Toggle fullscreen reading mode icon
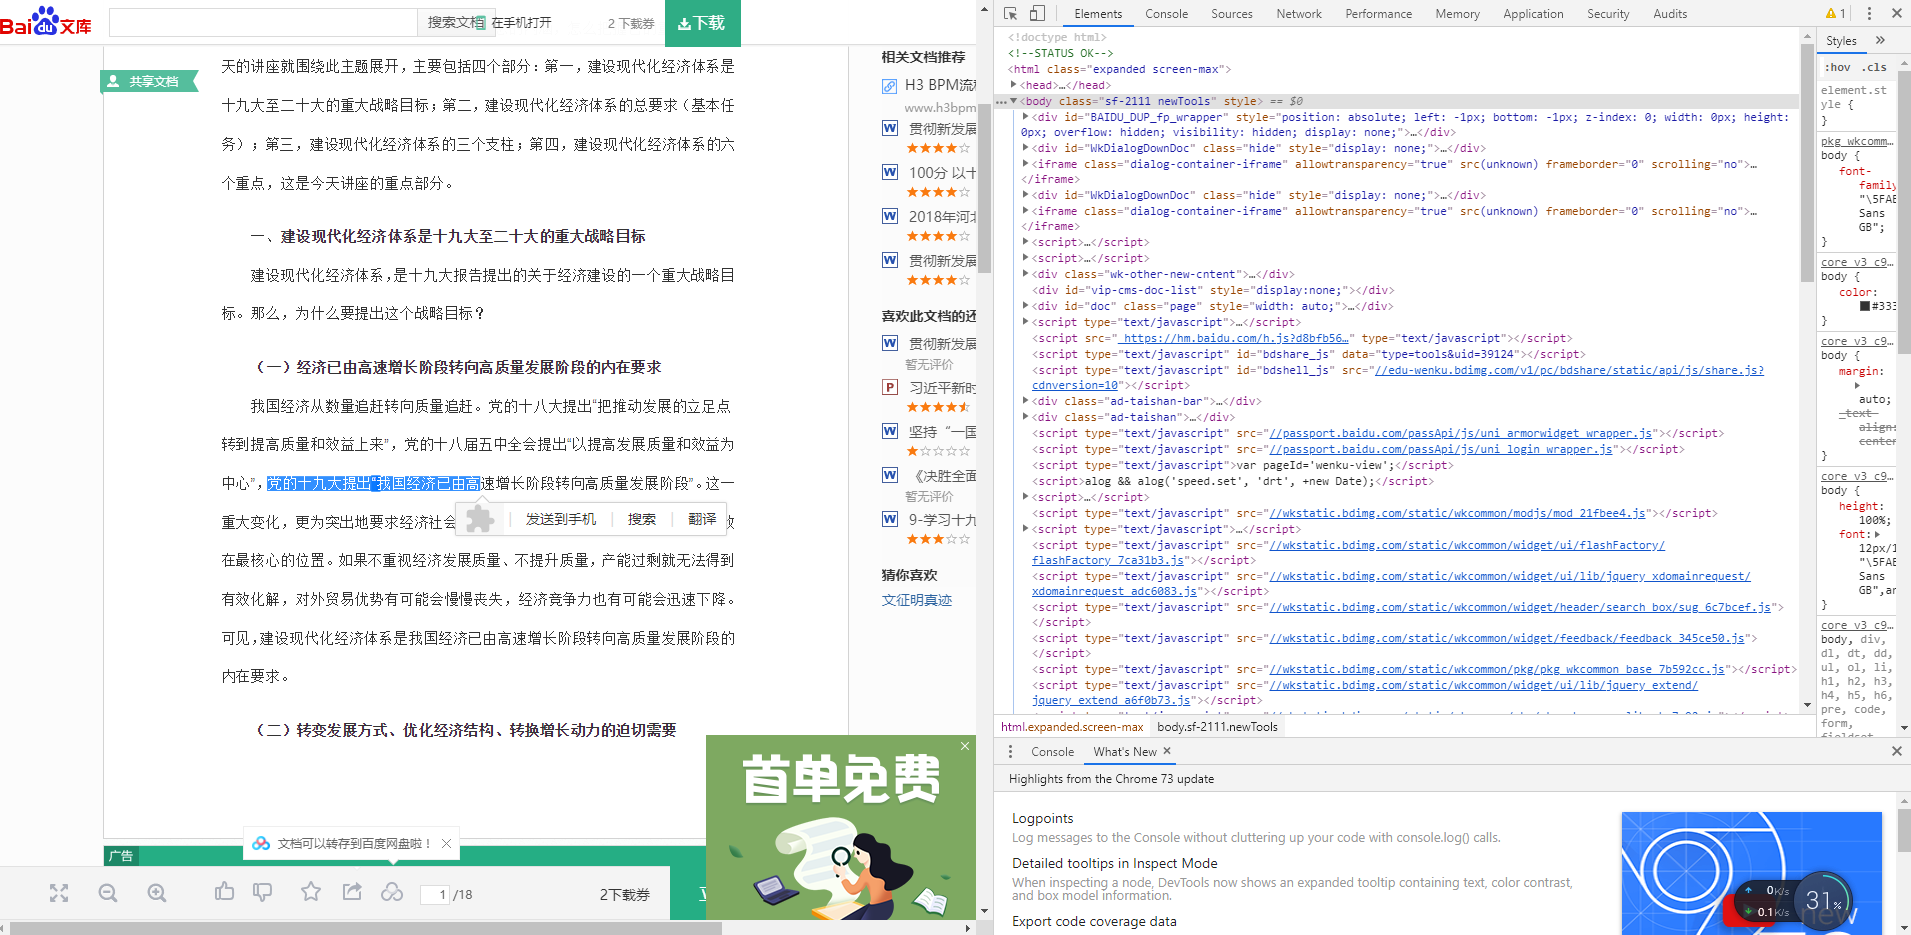1911x935 pixels. pyautogui.click(x=59, y=893)
